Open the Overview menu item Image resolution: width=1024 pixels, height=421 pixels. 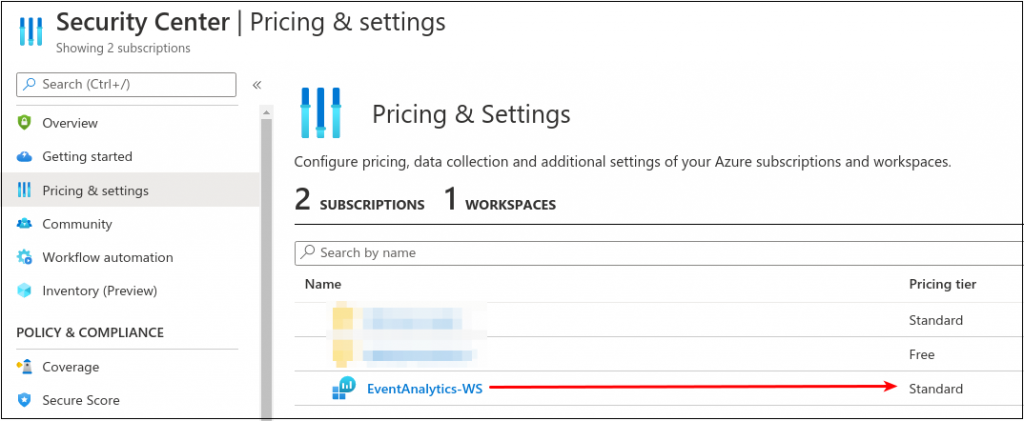pyautogui.click(x=70, y=123)
